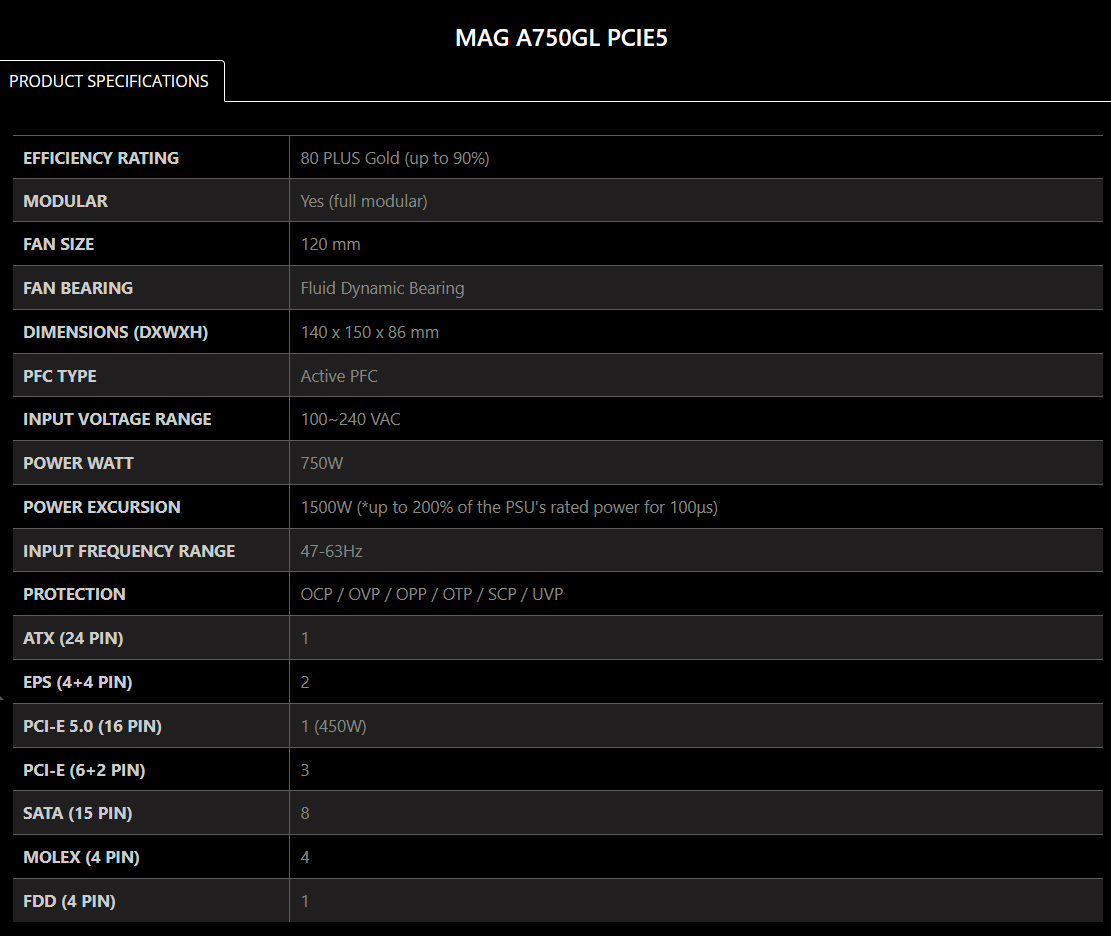Click the Efficiency Rating row label
1111x936 pixels.
point(101,158)
